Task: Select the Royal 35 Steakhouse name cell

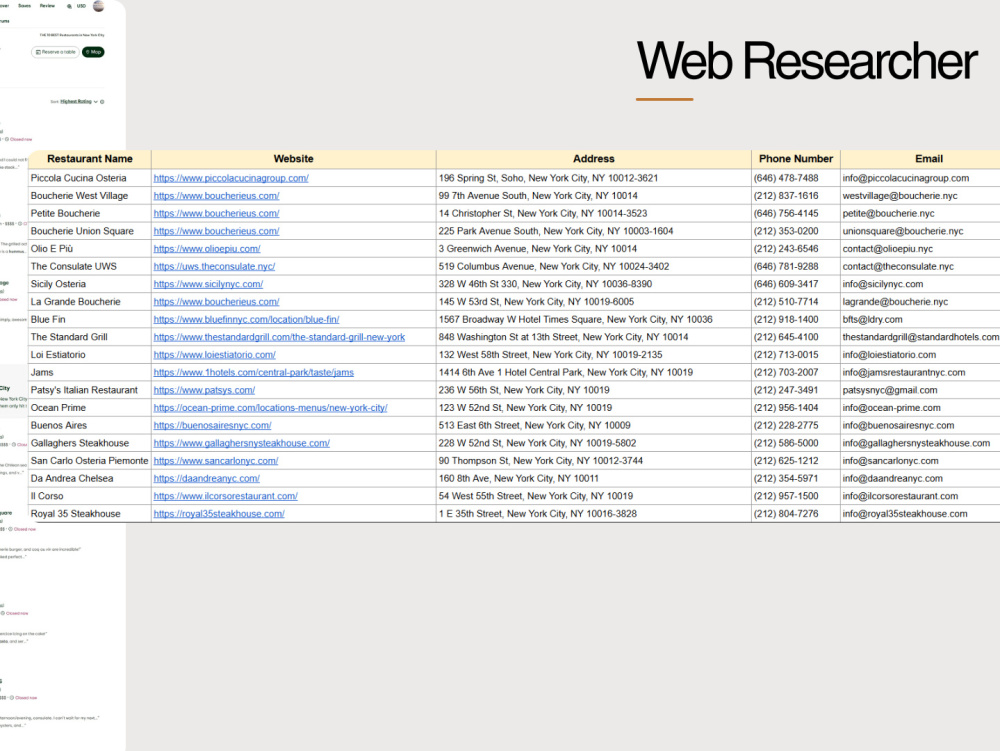Action: click(x=90, y=514)
